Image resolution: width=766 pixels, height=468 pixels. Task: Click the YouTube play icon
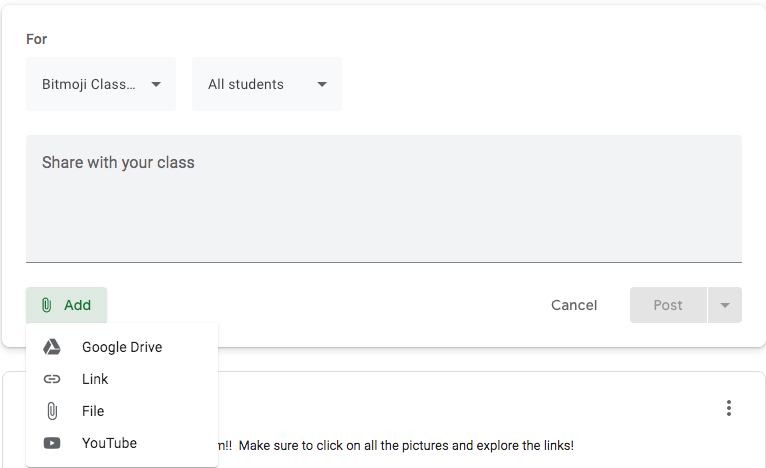pos(52,443)
